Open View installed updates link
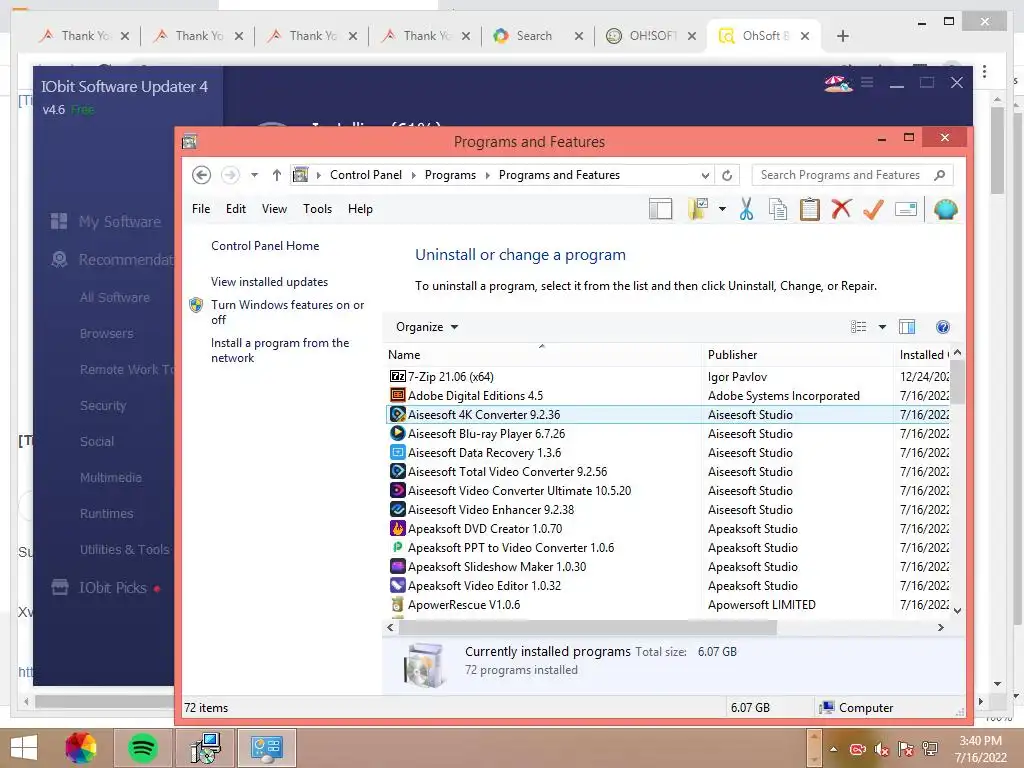1024x768 pixels. pos(269,281)
